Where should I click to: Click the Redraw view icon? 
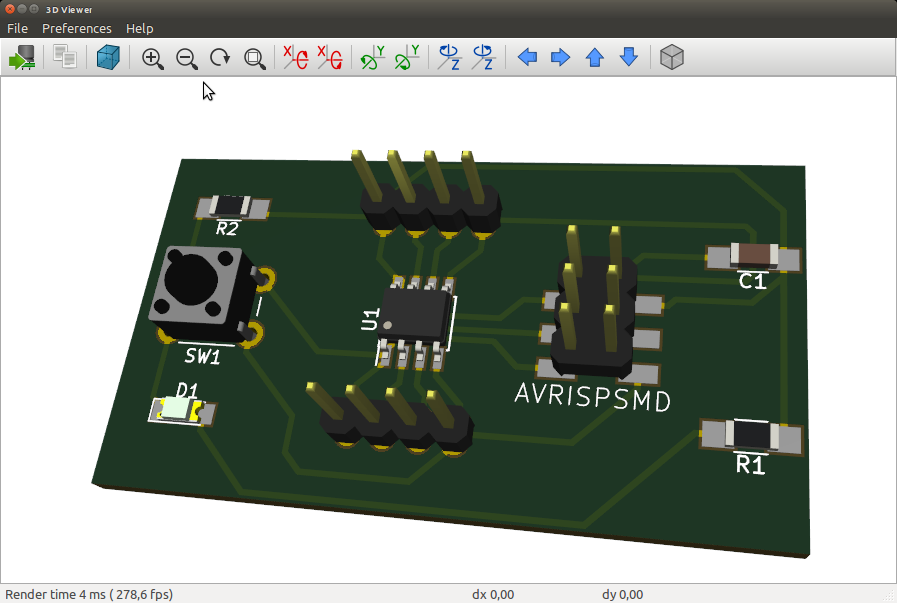(x=220, y=58)
